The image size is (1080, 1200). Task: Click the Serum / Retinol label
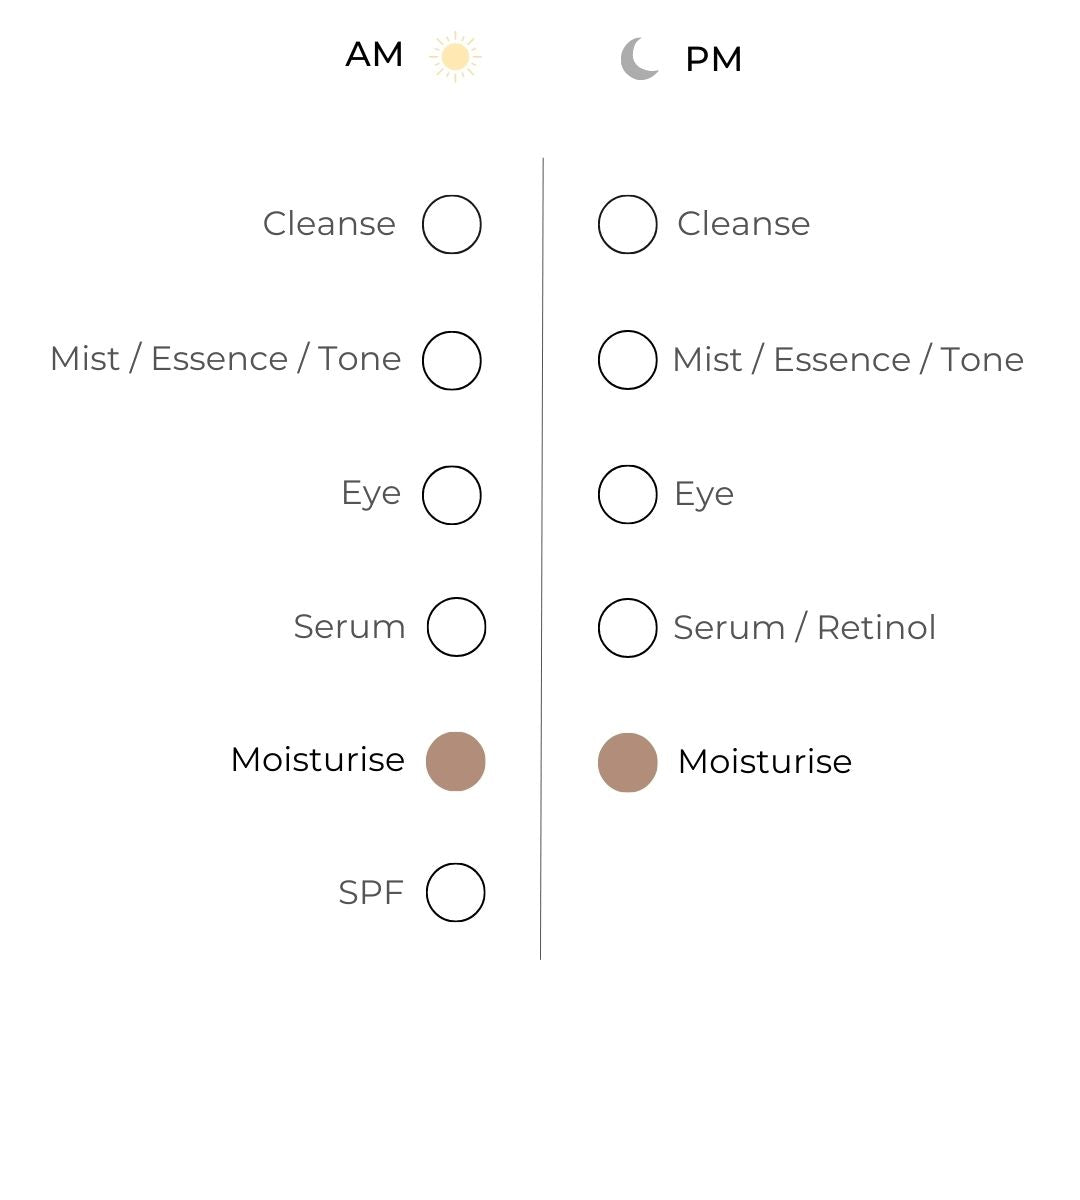pos(805,628)
